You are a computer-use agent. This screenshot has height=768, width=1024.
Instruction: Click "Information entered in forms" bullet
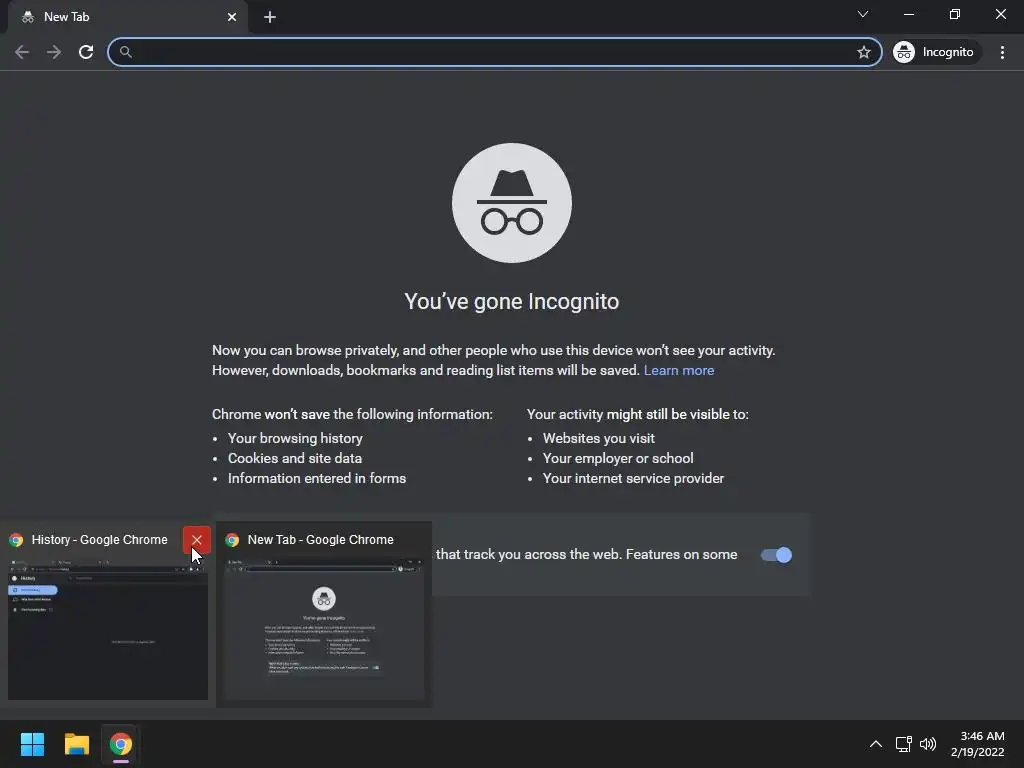coord(317,479)
